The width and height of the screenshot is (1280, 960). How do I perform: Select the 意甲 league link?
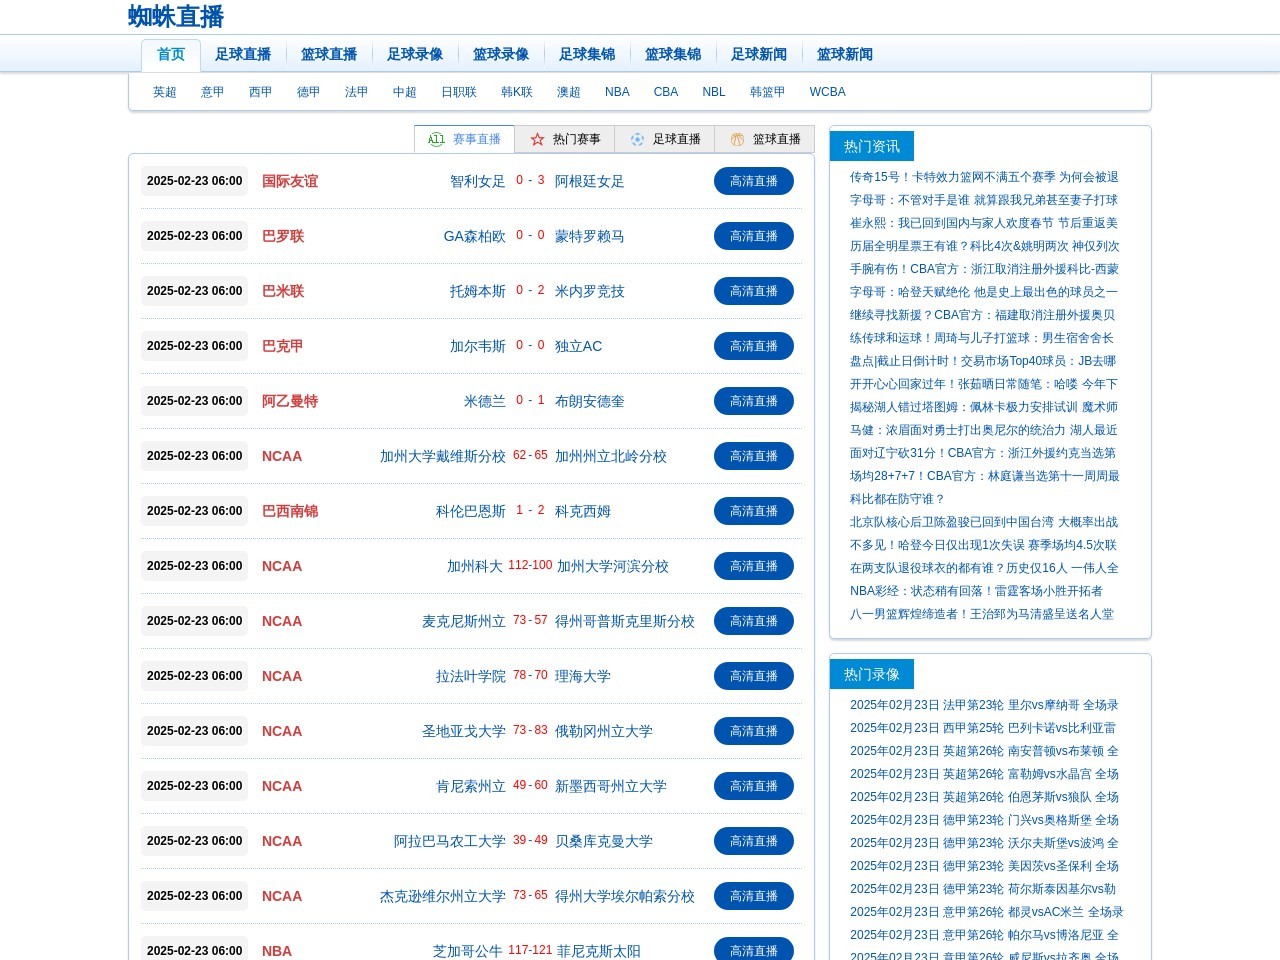[213, 92]
